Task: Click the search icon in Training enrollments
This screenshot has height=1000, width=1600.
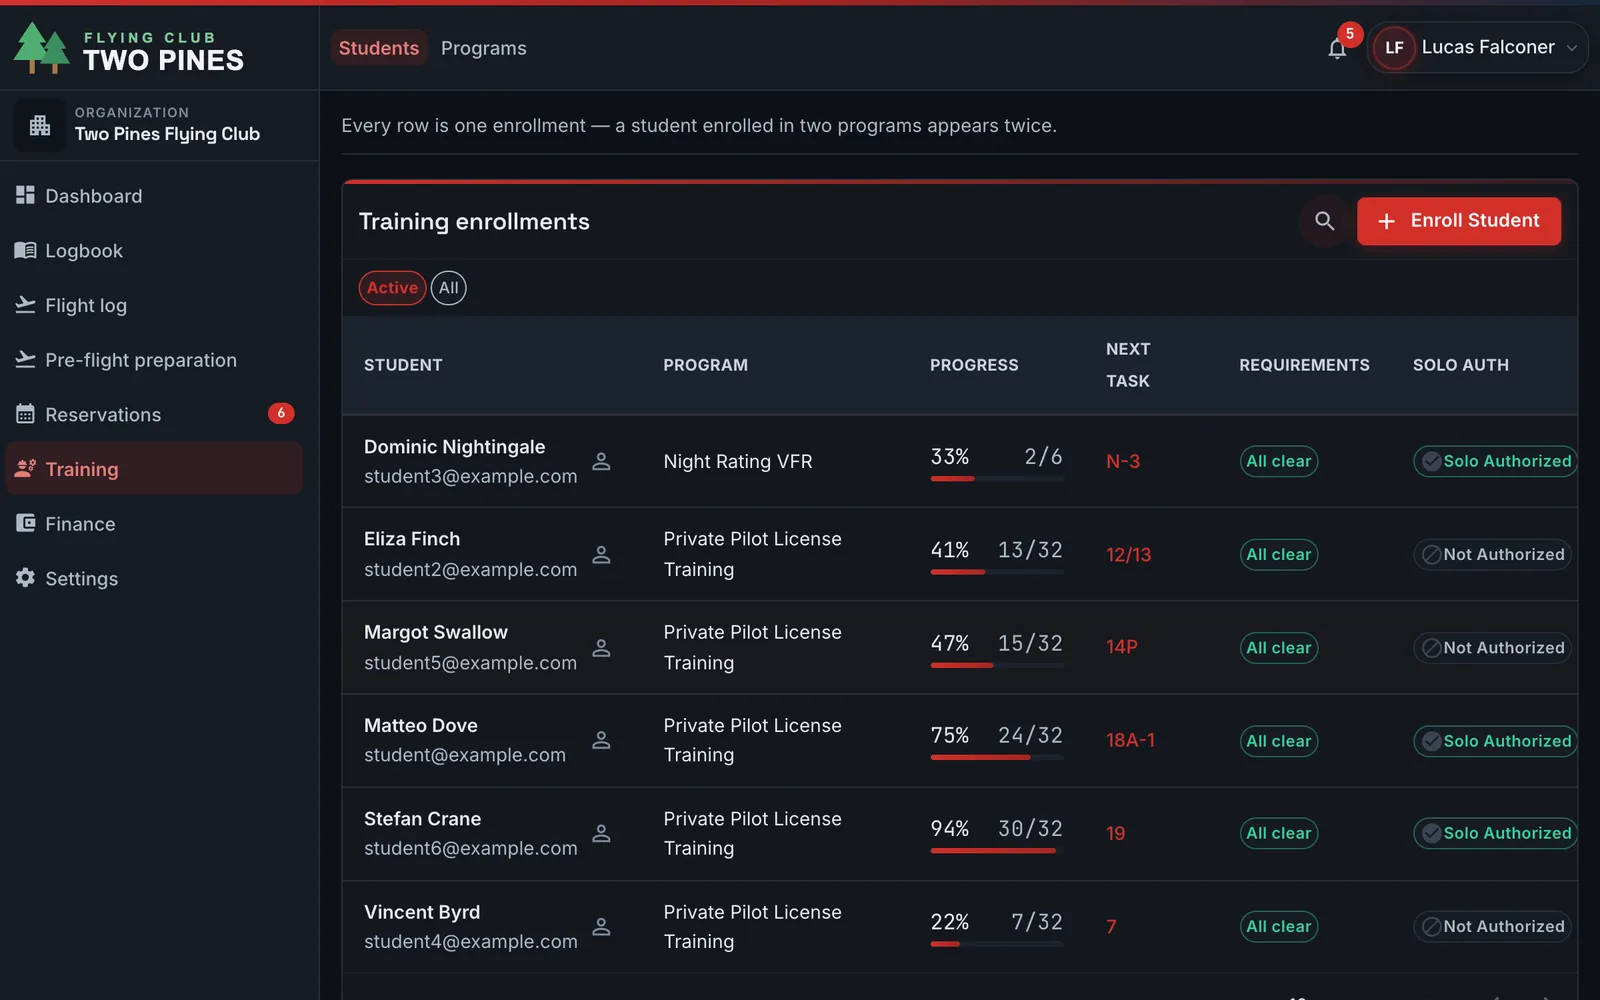Action: pyautogui.click(x=1325, y=221)
